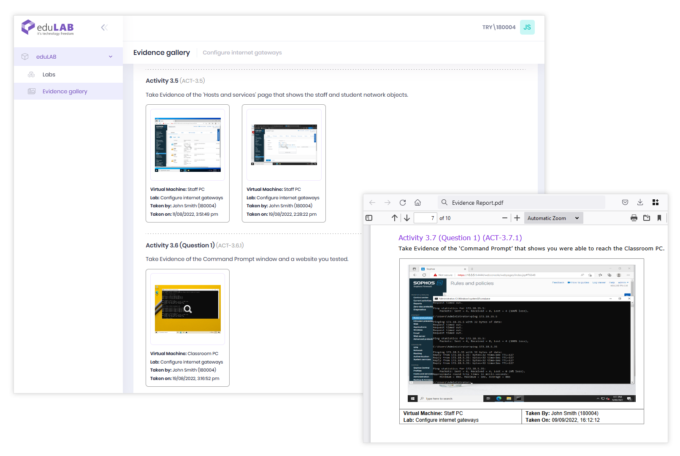Image resolution: width=680 pixels, height=456 pixels.
Task: Zoom in on the PDF document
Action: [516, 218]
